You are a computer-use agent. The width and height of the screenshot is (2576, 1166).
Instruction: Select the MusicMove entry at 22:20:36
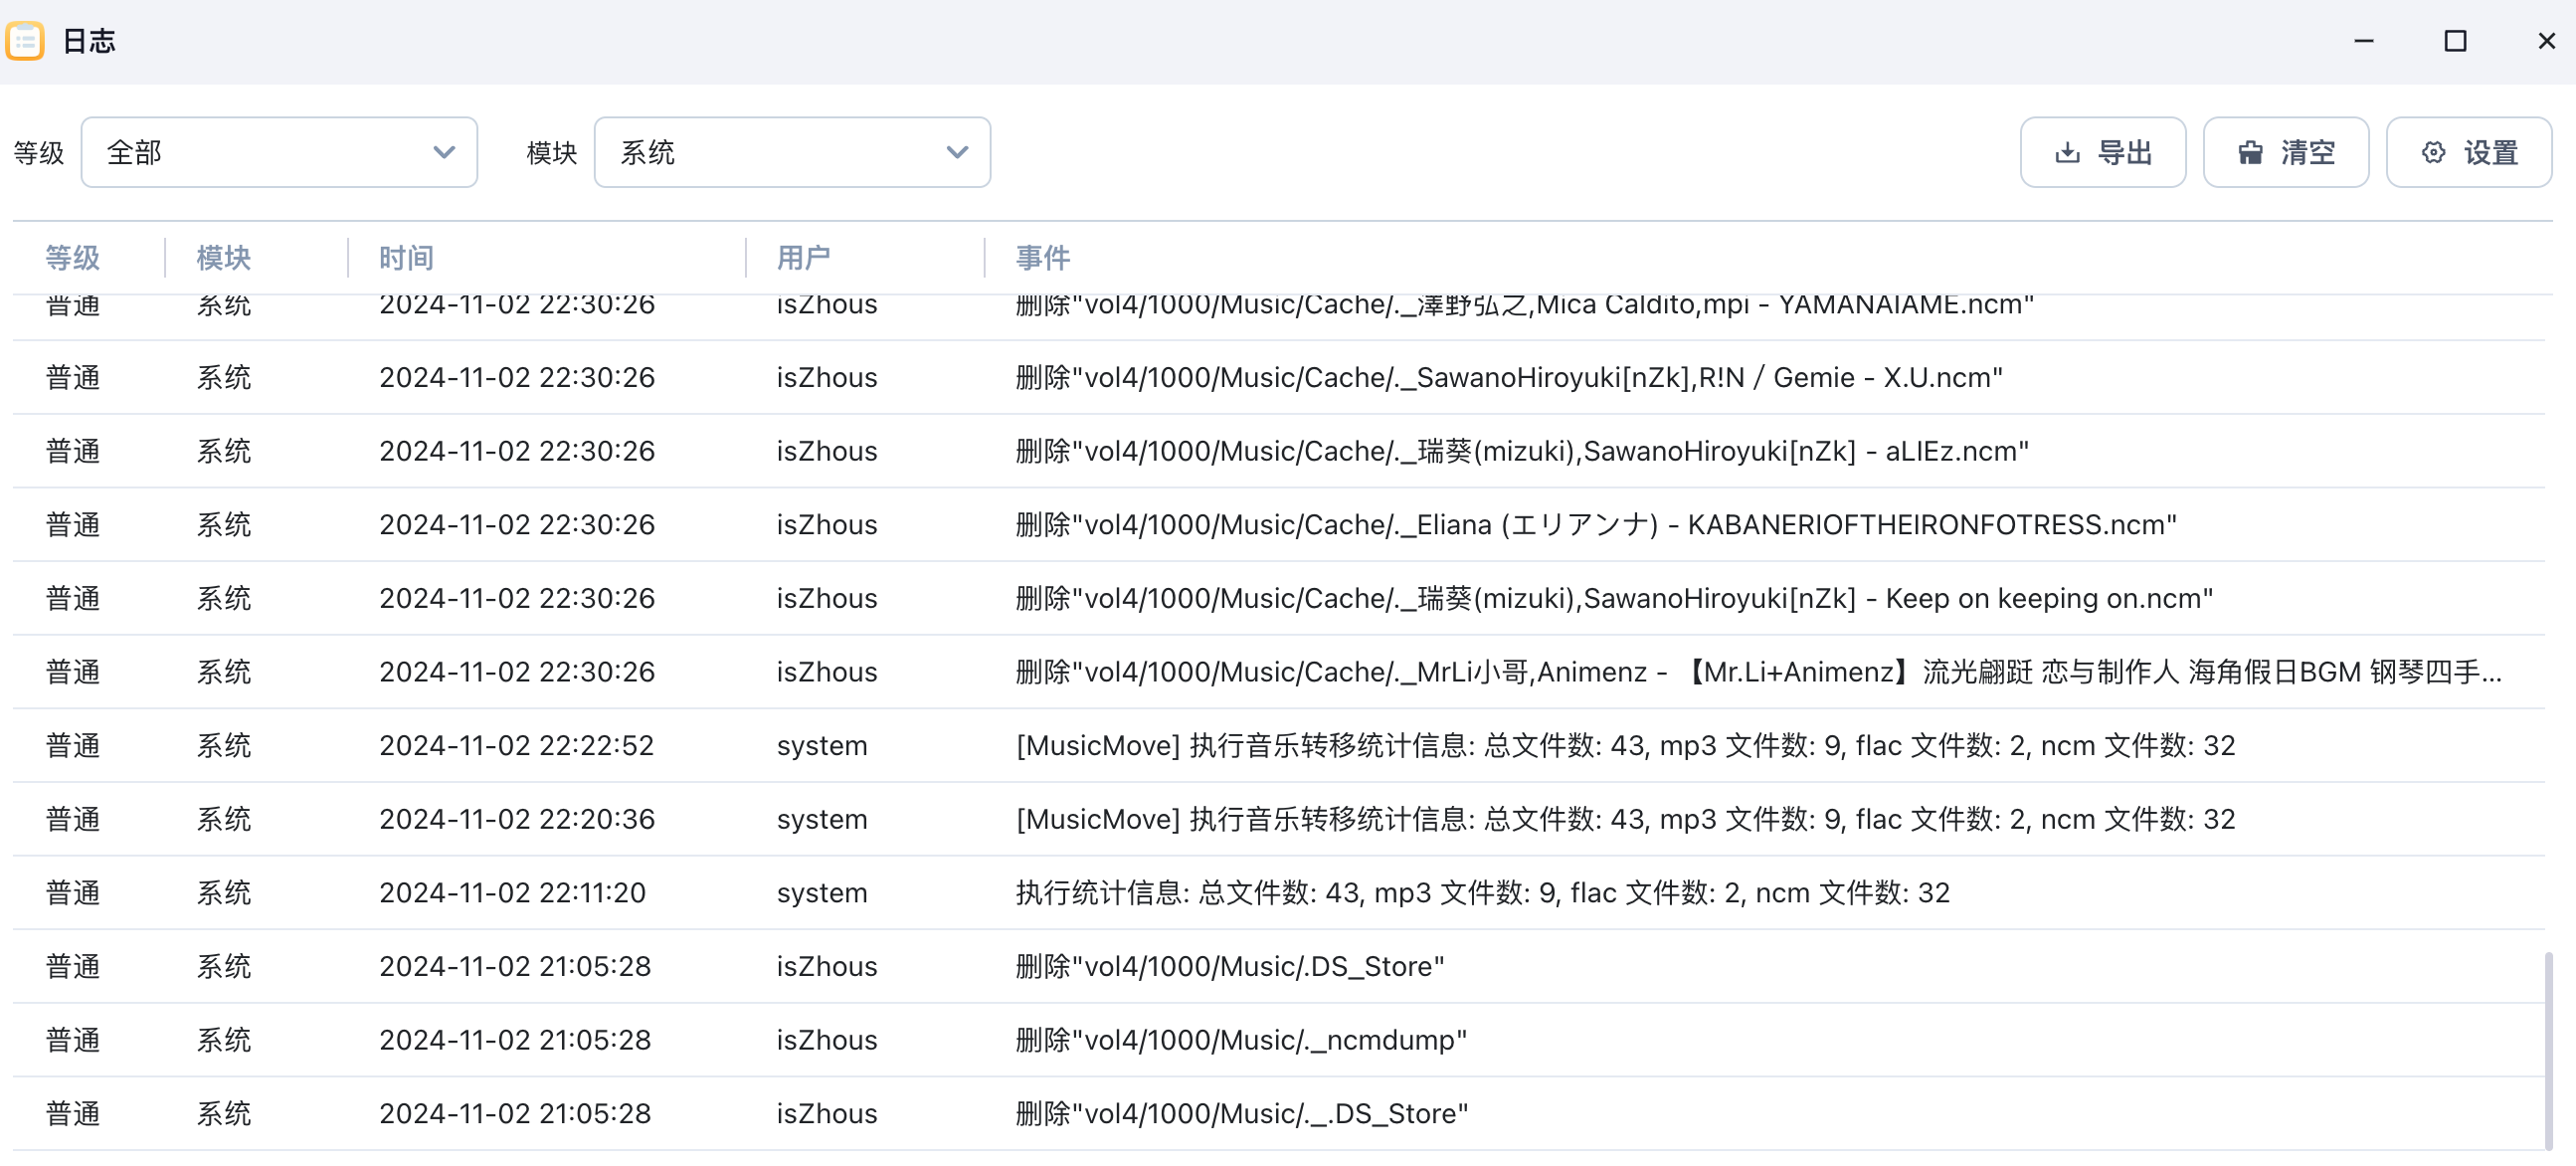pyautogui.click(x=1279, y=820)
